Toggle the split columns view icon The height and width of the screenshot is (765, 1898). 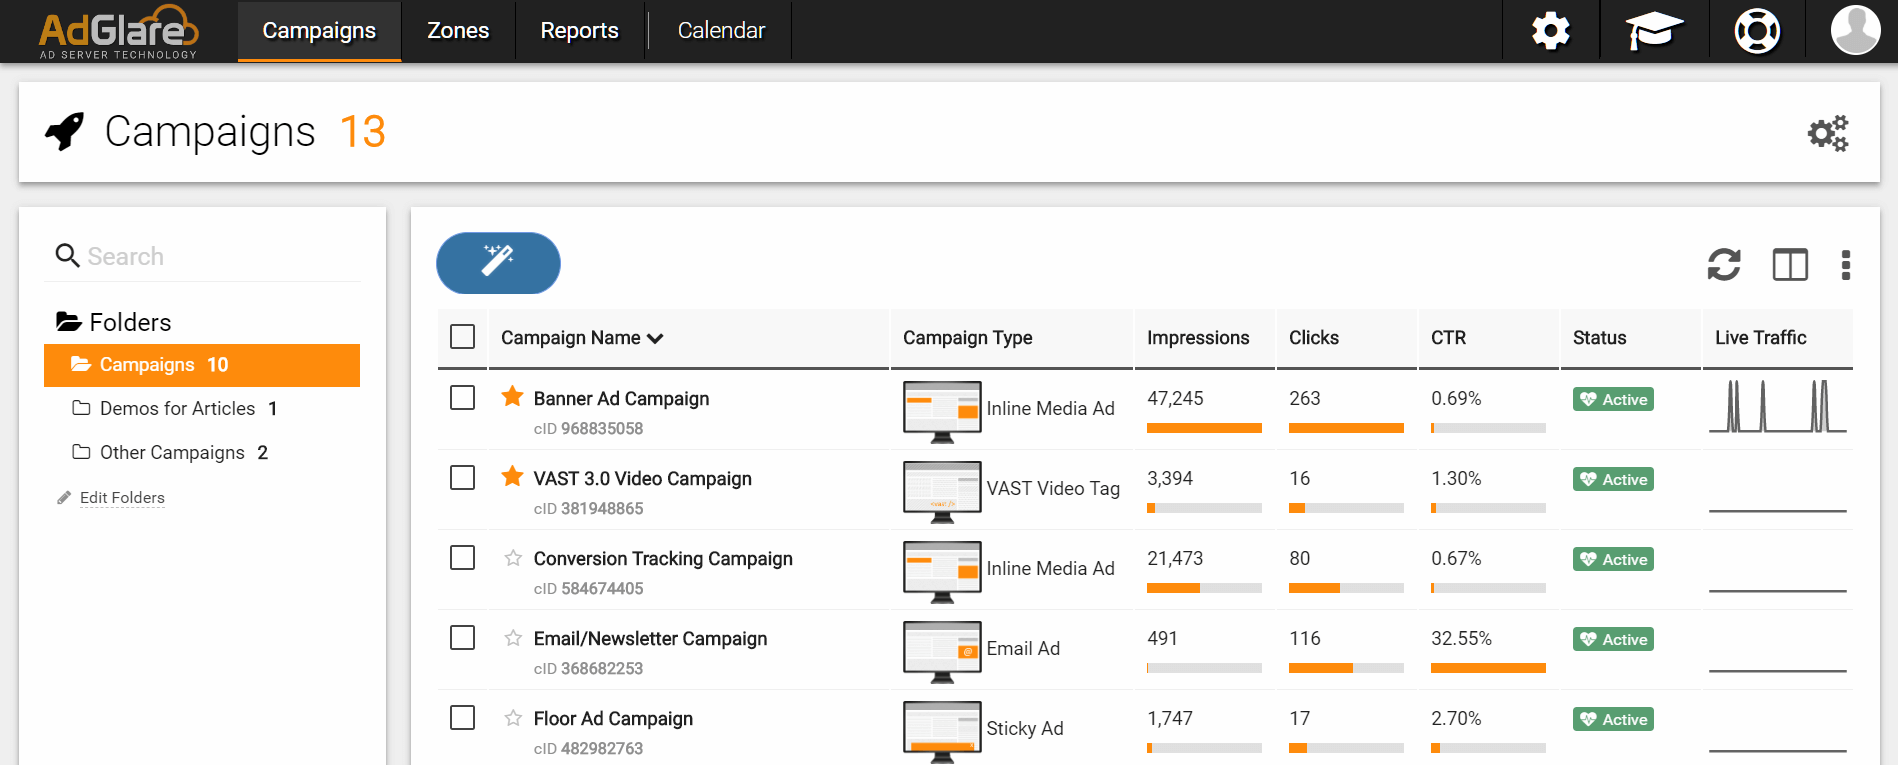click(x=1790, y=265)
